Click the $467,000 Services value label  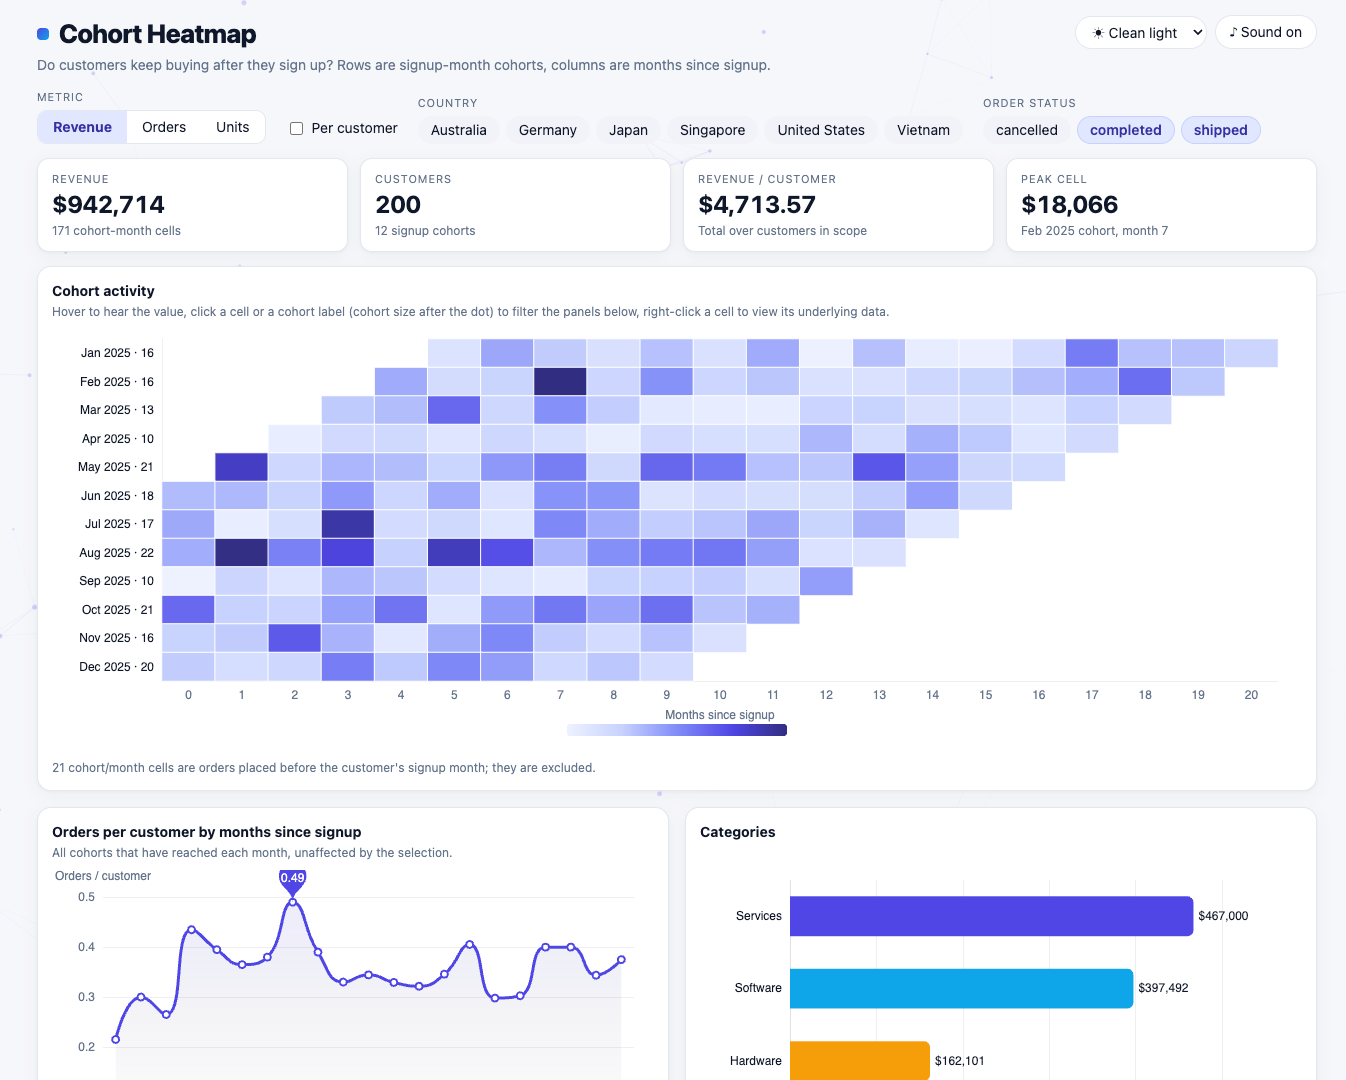tap(1223, 916)
